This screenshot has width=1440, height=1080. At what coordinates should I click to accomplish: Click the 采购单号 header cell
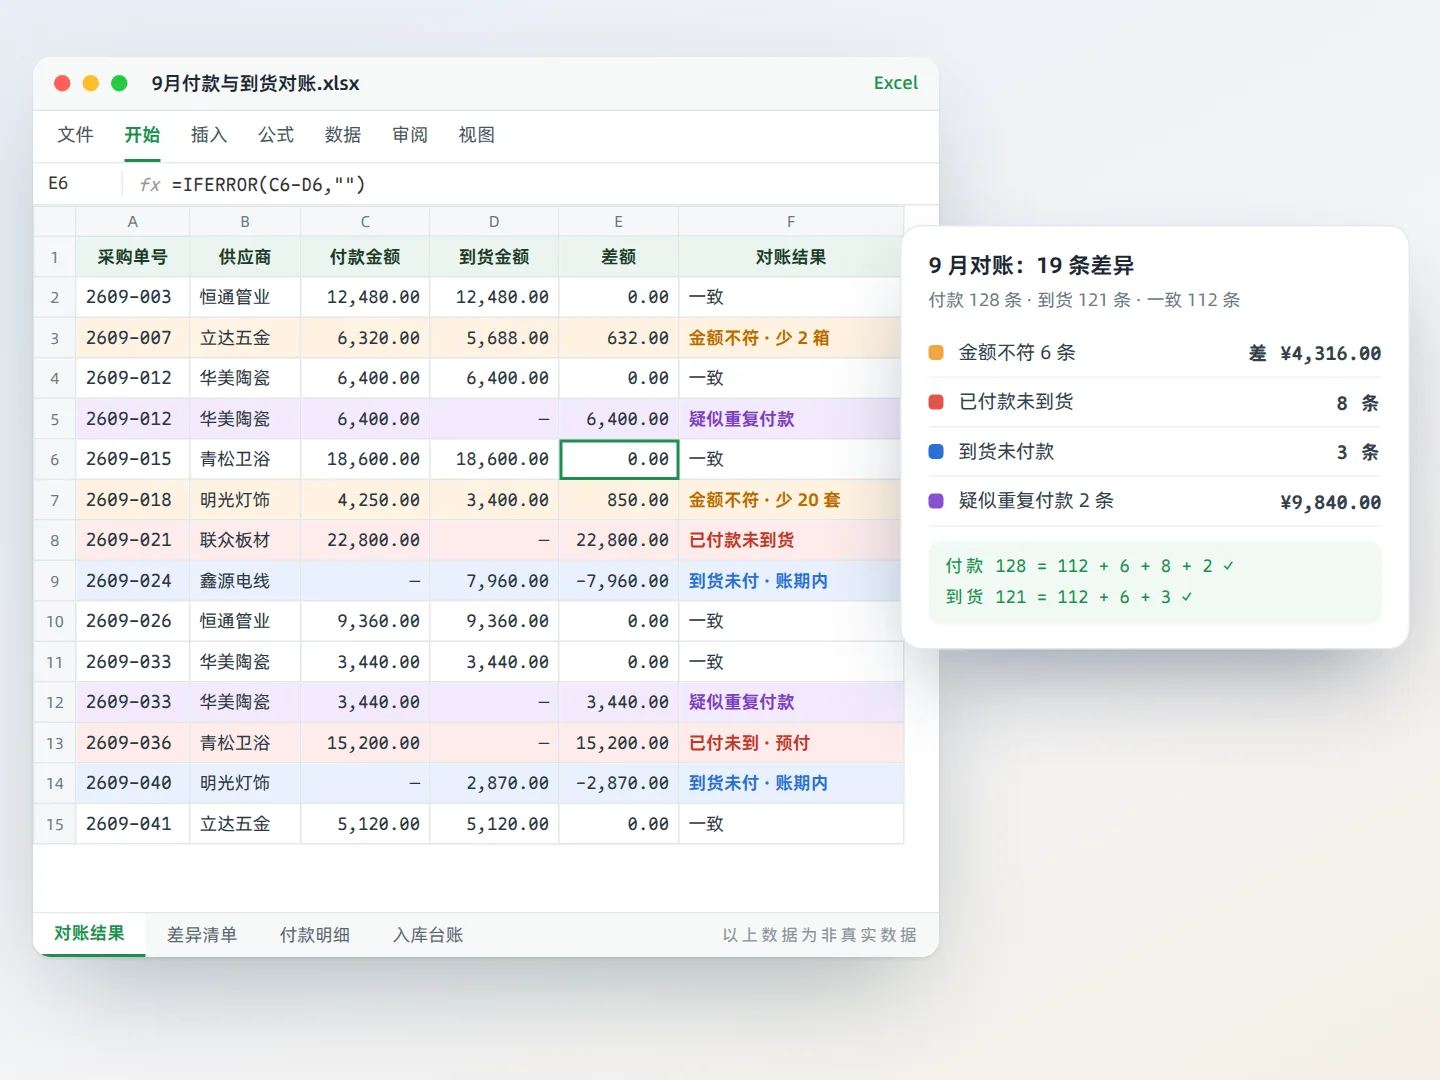[x=133, y=257]
